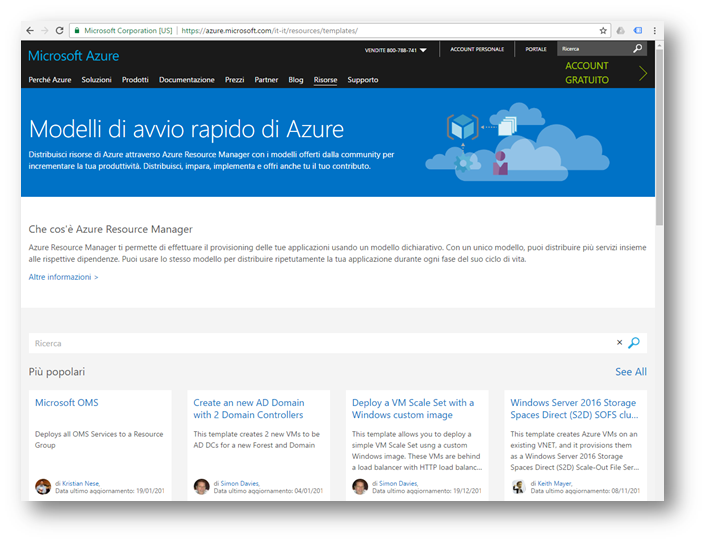The image size is (706, 543).
Task: Click the Risorse nav item
Action: click(x=325, y=80)
